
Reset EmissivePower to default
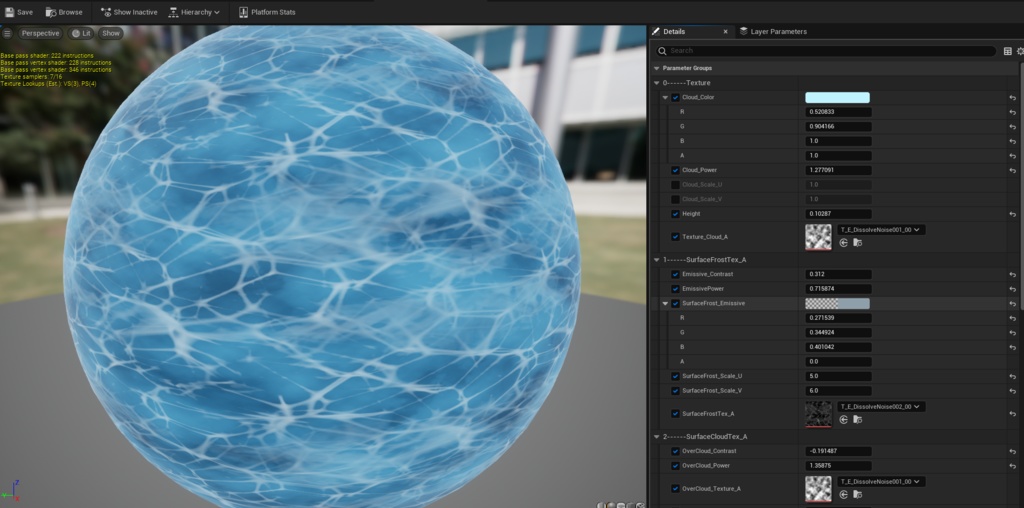1012,289
